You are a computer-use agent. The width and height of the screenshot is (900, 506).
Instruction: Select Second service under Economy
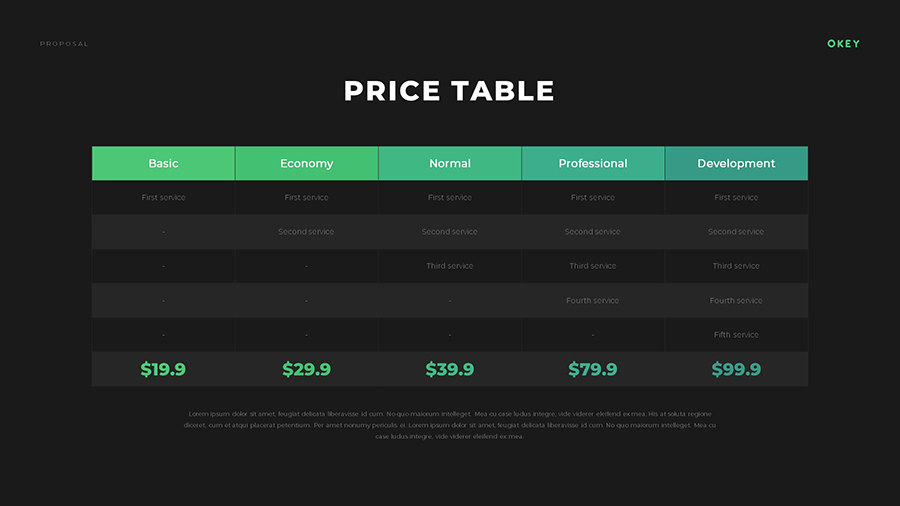point(306,232)
